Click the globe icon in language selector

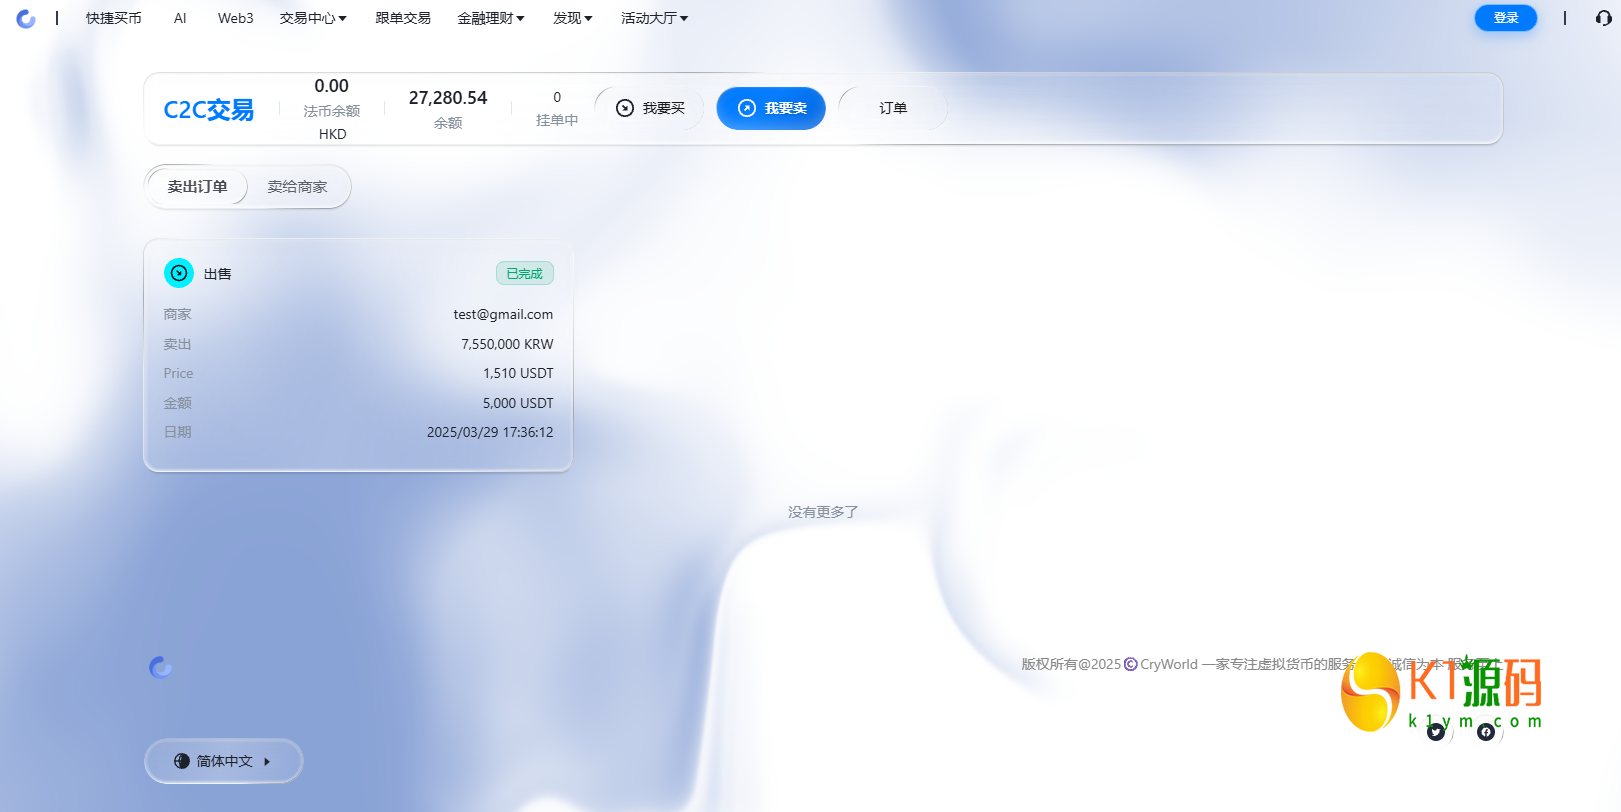click(x=182, y=761)
